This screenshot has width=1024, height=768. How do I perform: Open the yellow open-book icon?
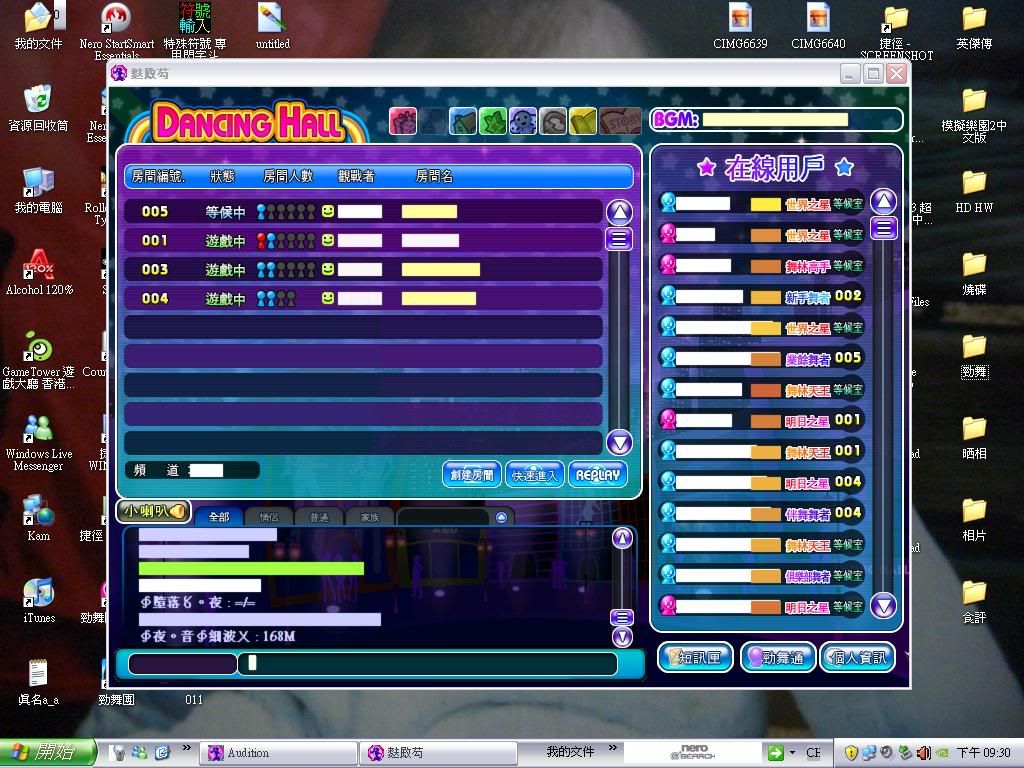583,121
